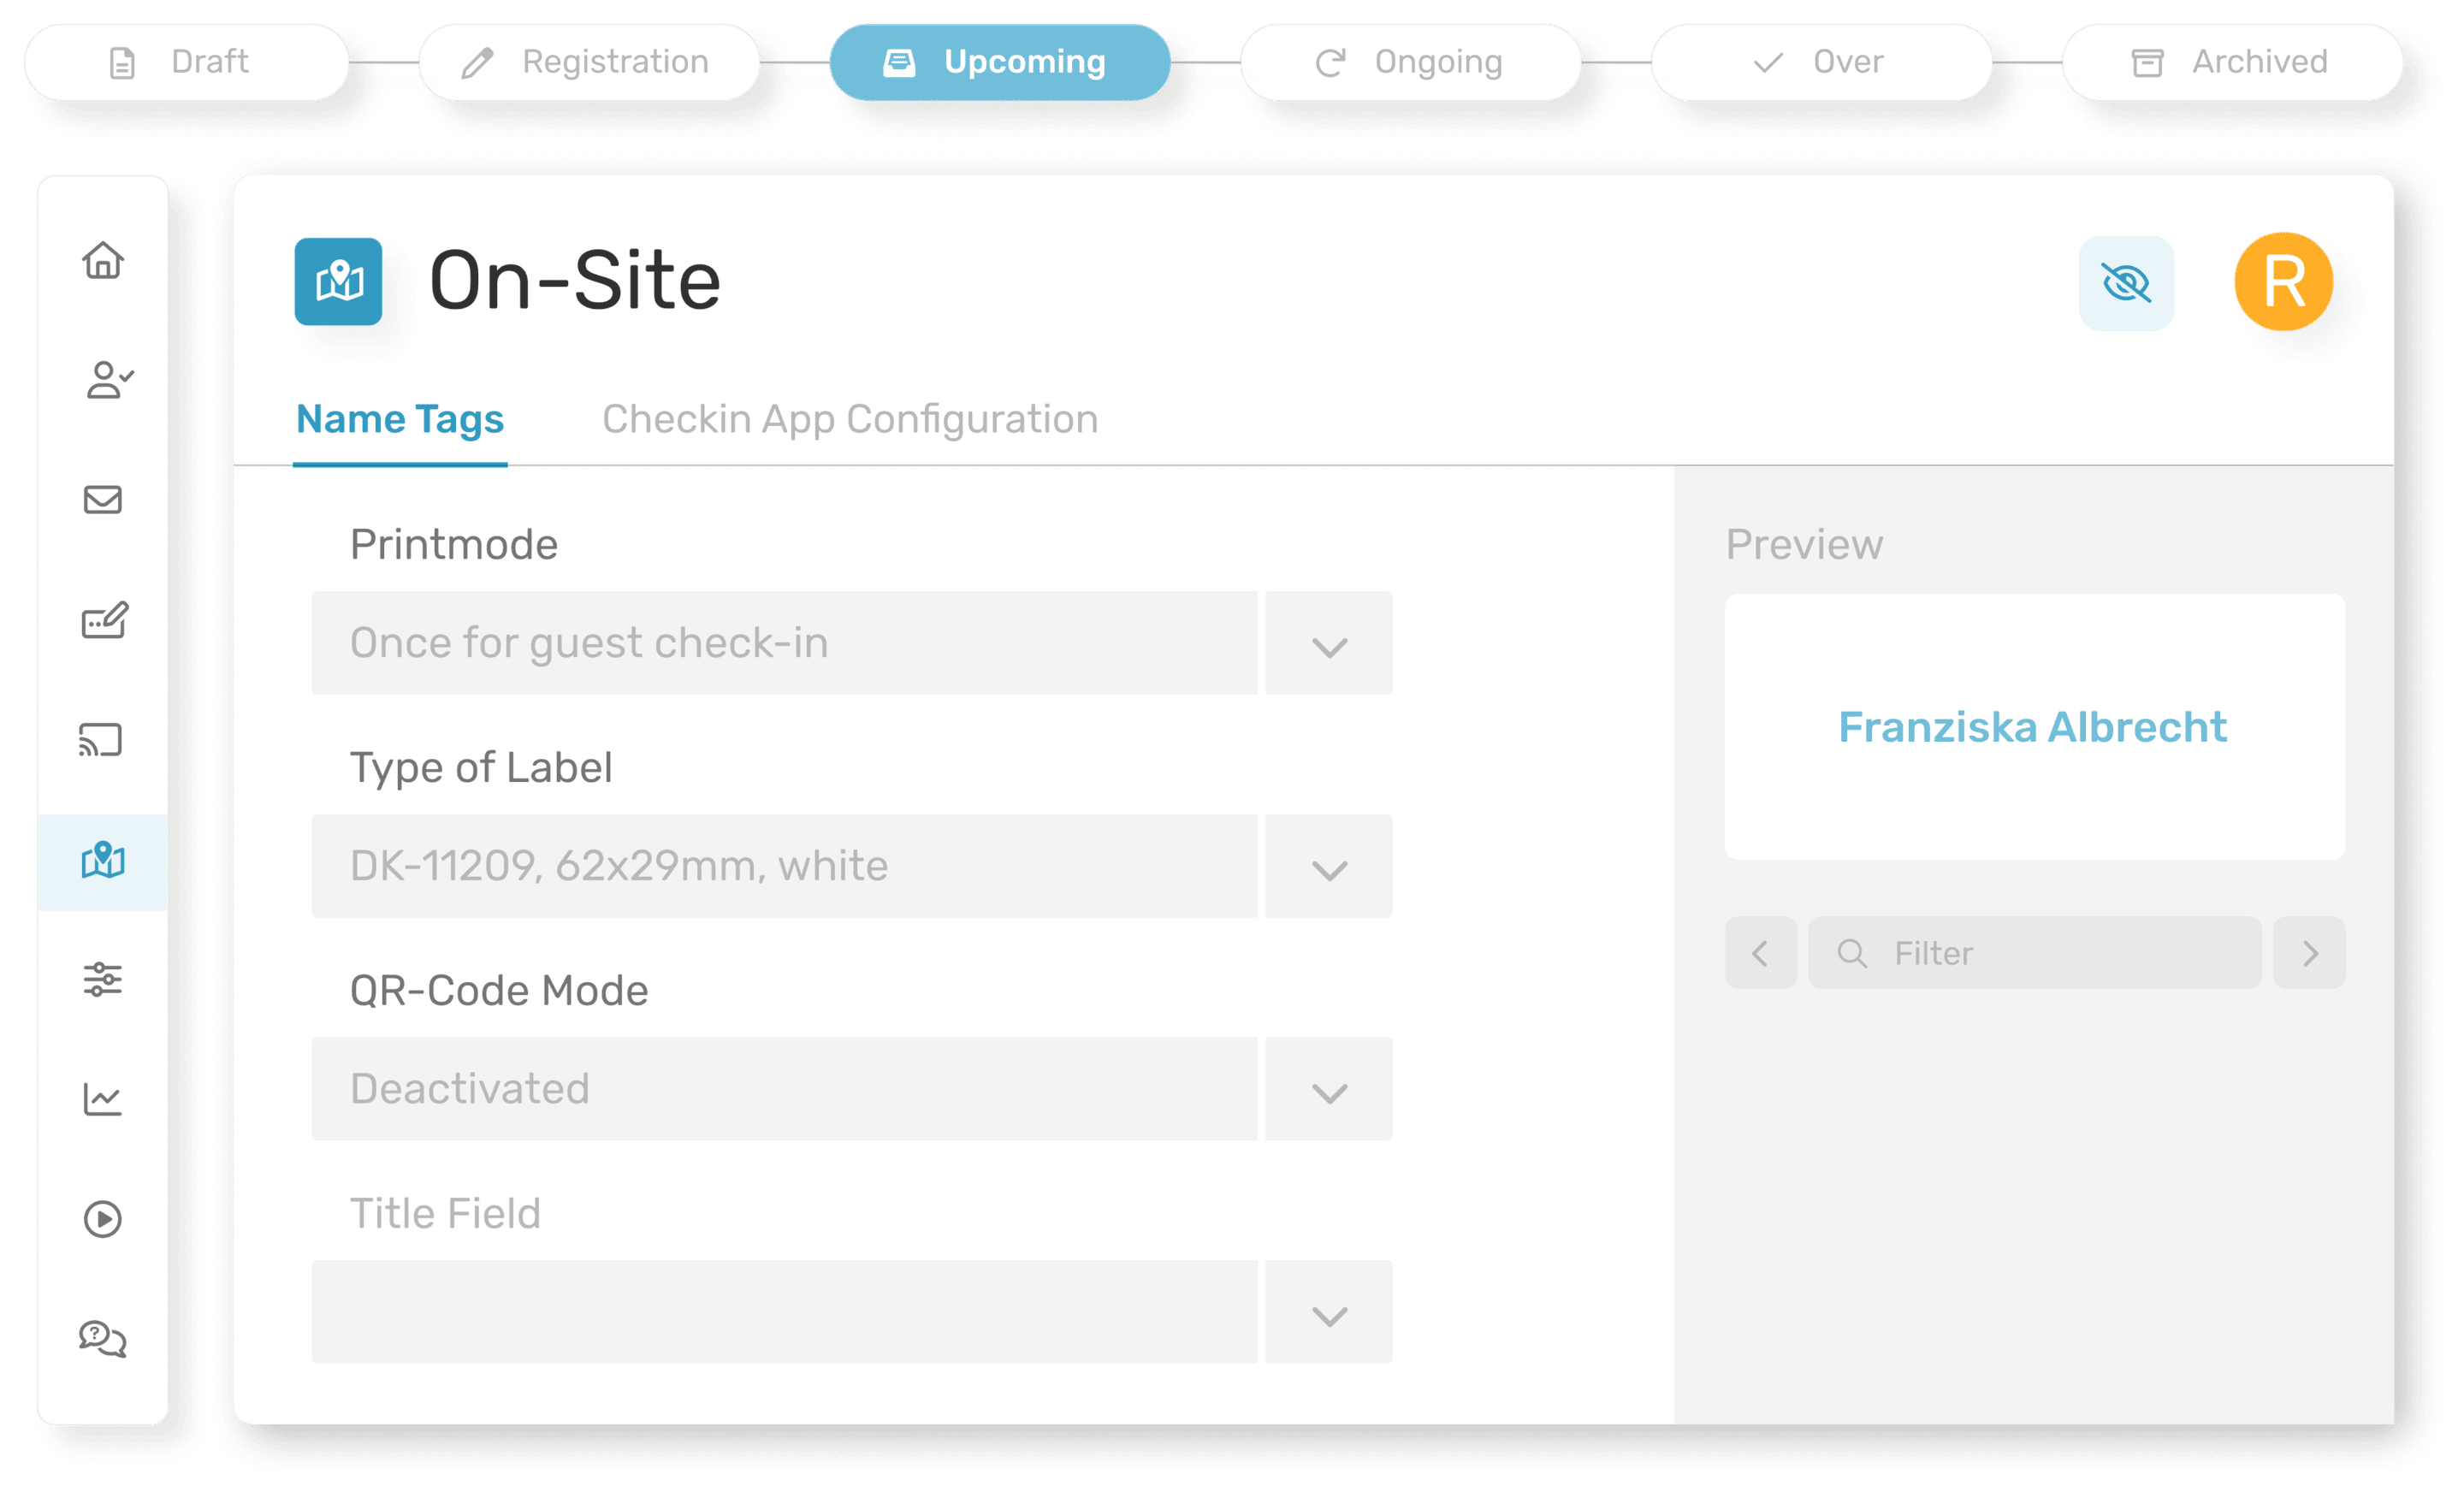Open the sliders settings icon
2464x1486 pixels.
click(x=103, y=979)
